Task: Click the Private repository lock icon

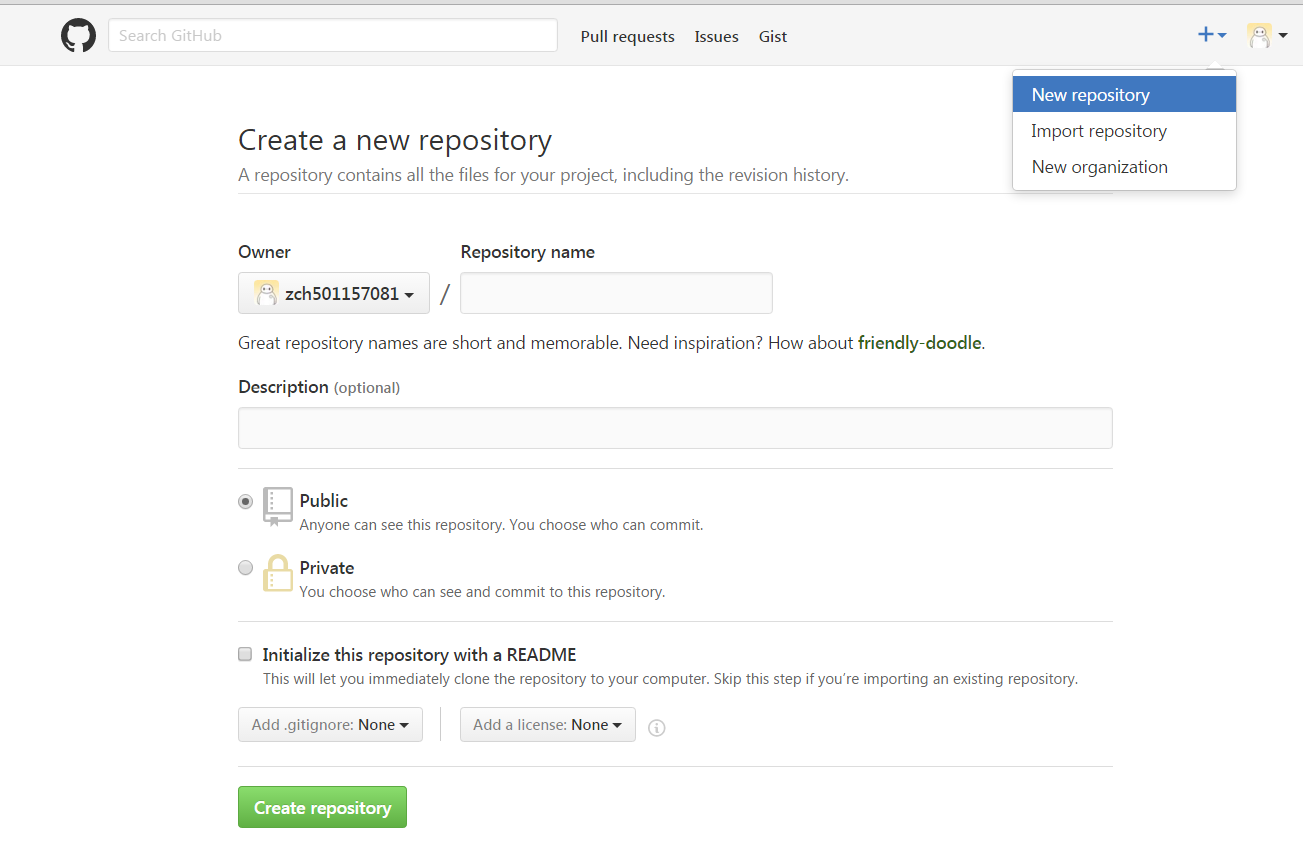Action: [x=278, y=573]
